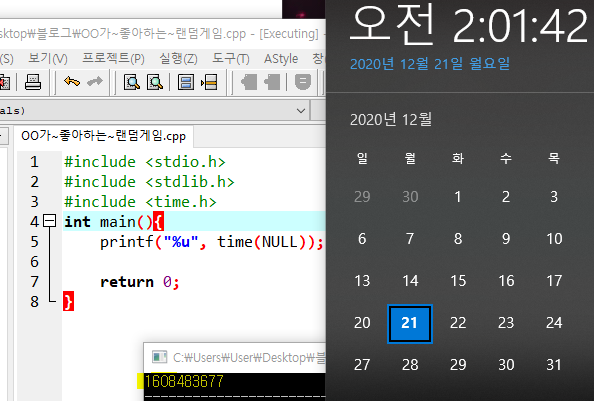Click the Find magnifier icon
The height and width of the screenshot is (401, 594).
click(x=132, y=82)
